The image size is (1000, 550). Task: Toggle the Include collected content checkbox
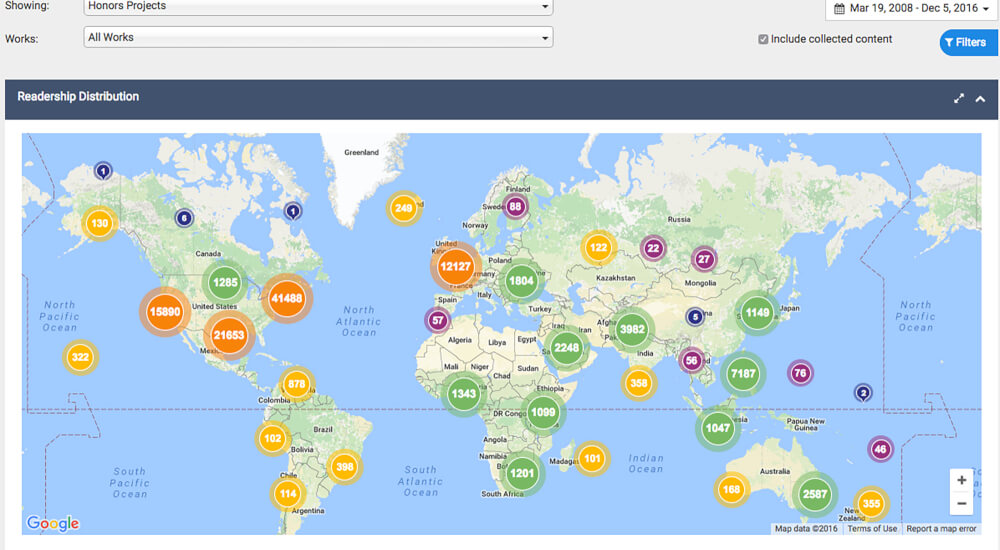pos(763,39)
